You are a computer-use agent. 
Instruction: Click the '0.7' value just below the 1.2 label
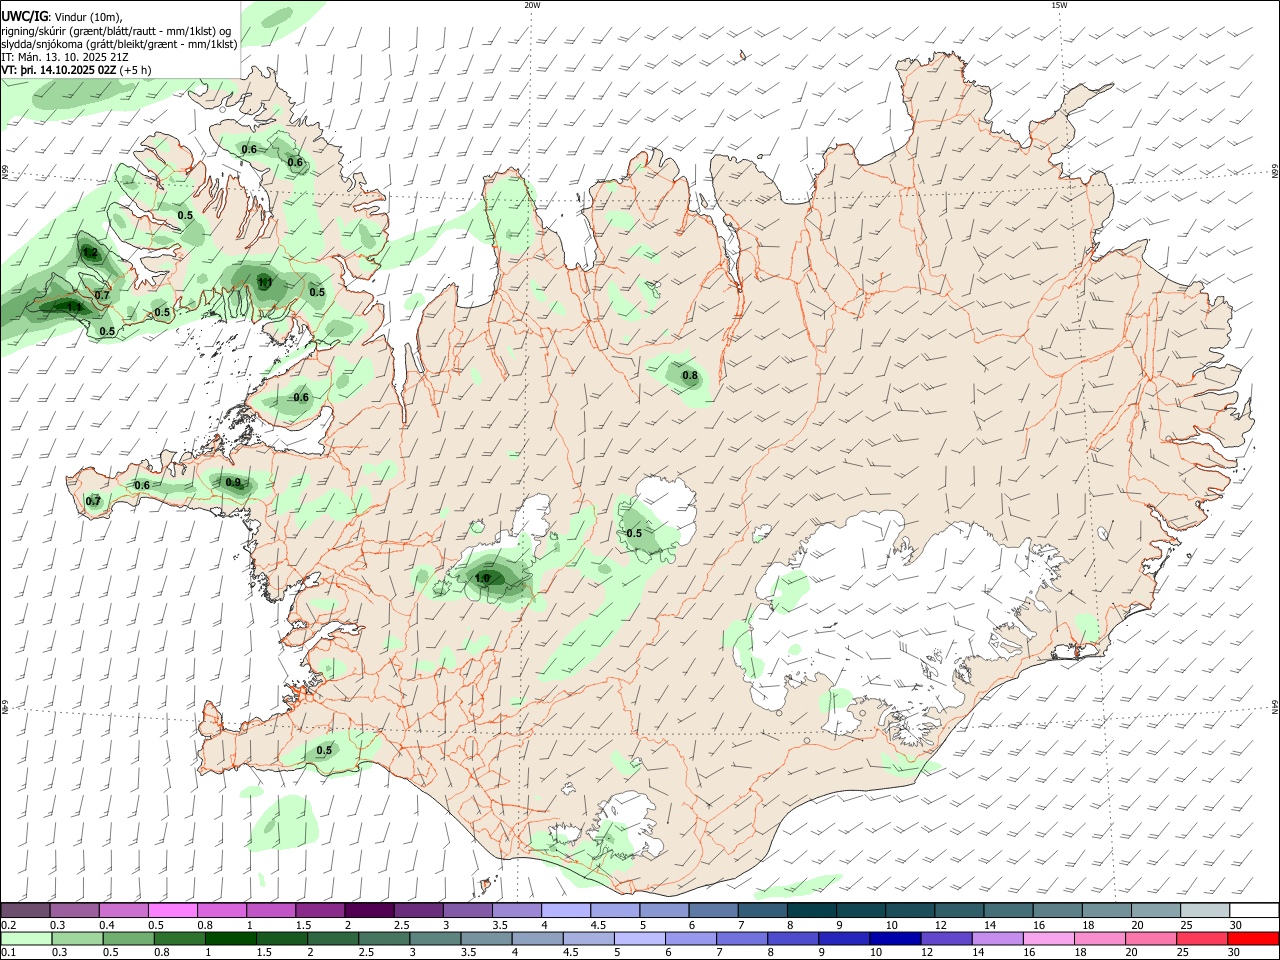[102, 295]
